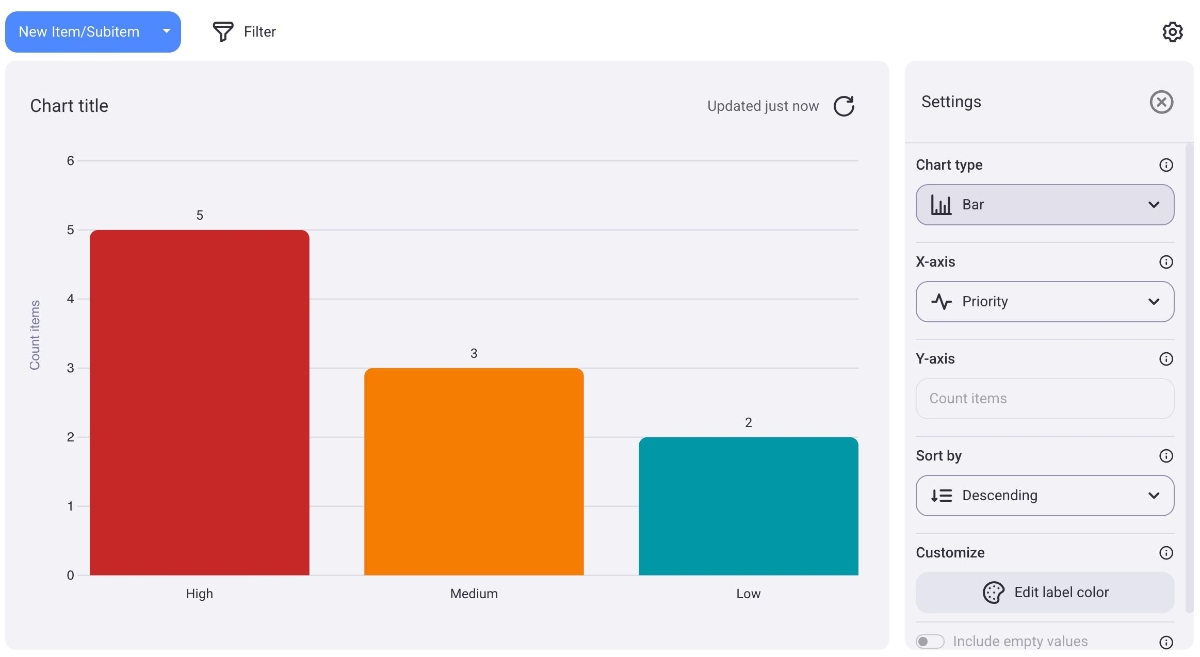Viewport: 1200px width, 657px height.
Task: Open the X-axis Priority dropdown
Action: pos(1044,301)
